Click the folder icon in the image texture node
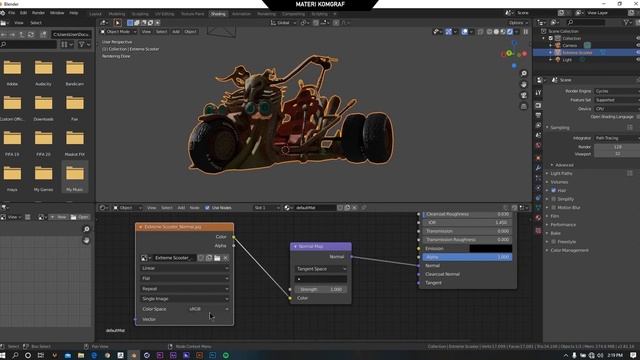640x360 pixels. tap(217, 258)
